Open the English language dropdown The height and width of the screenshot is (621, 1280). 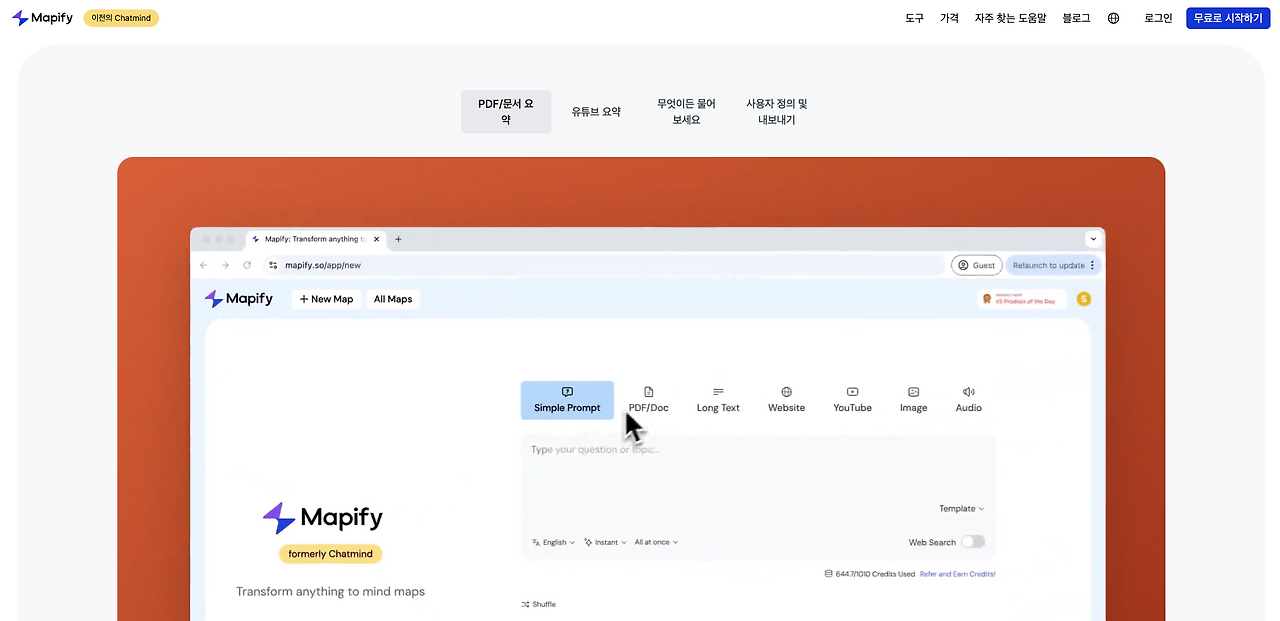[x=554, y=542]
